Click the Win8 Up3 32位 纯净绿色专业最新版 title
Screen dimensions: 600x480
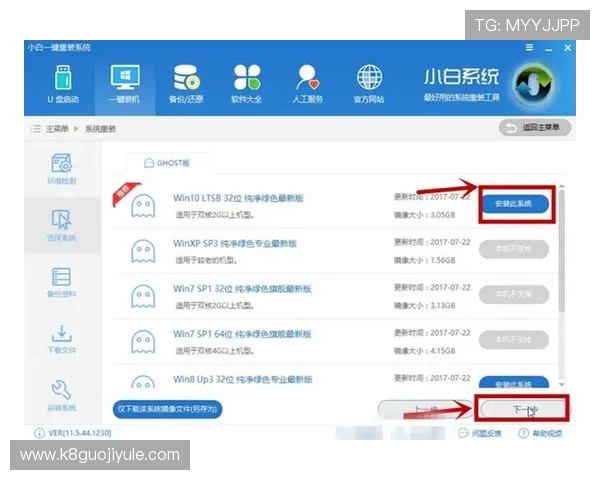pos(243,379)
